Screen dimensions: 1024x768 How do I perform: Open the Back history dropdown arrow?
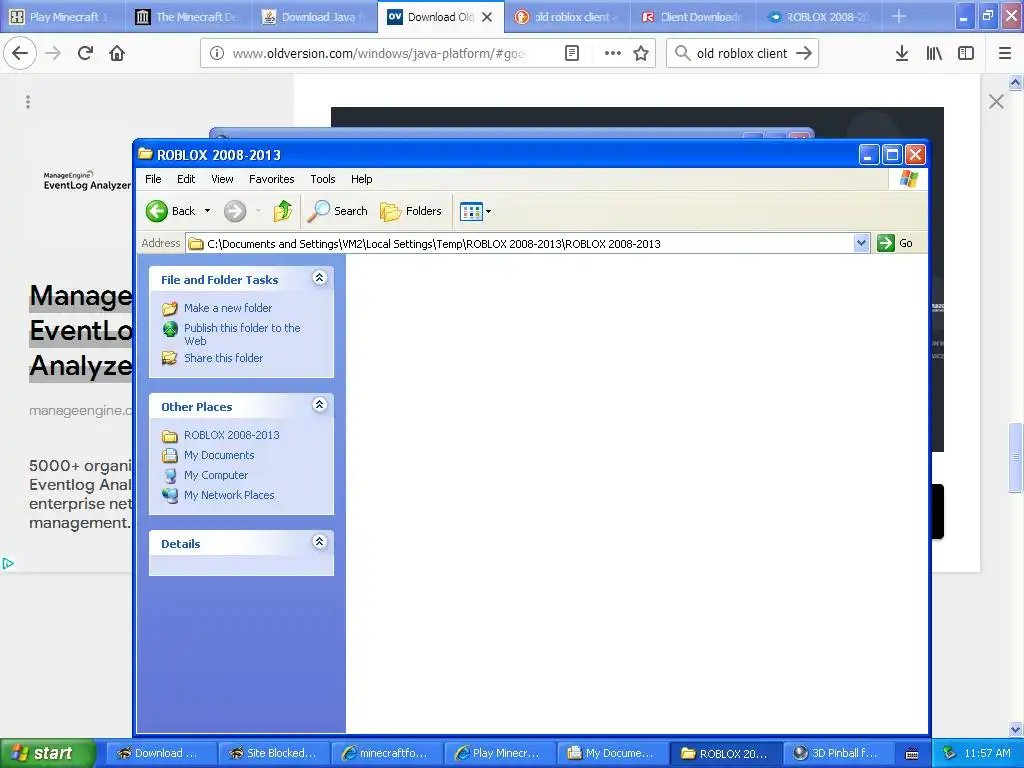point(207,211)
